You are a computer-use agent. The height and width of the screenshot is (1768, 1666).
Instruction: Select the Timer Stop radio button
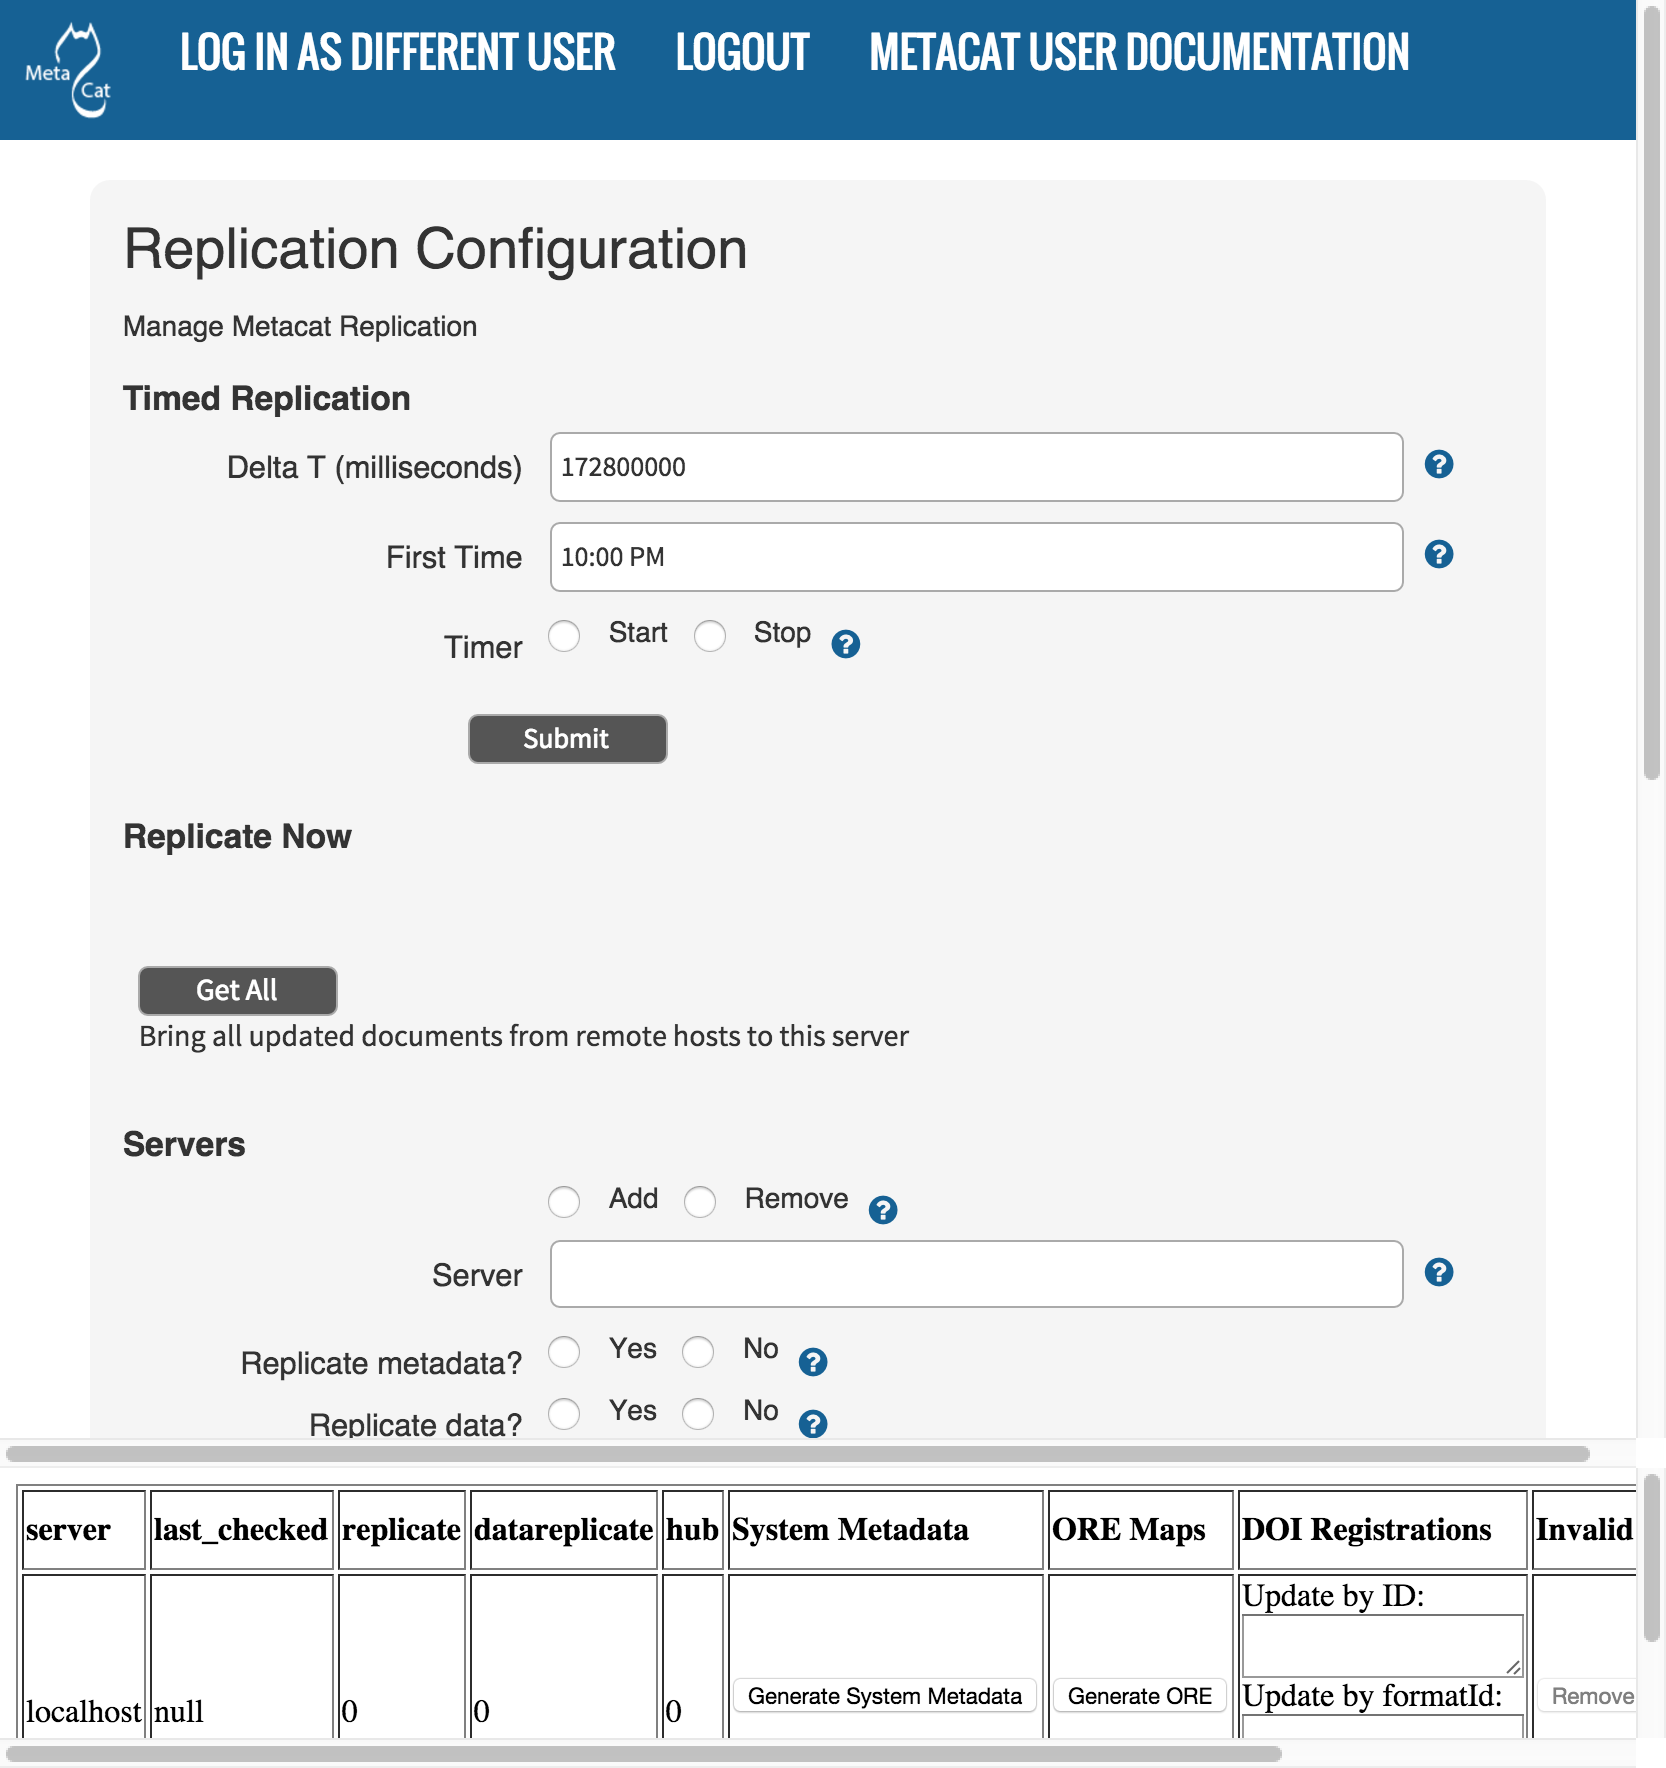tap(710, 636)
